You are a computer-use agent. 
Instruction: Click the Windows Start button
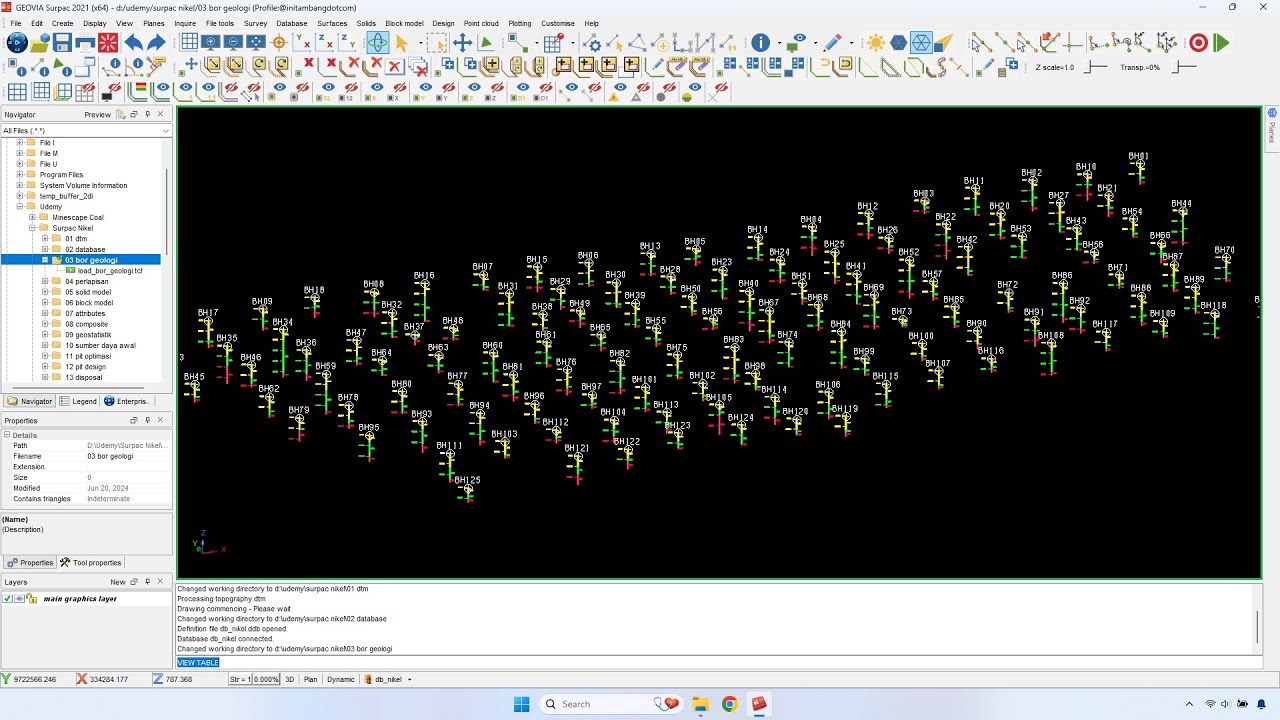[x=521, y=704]
